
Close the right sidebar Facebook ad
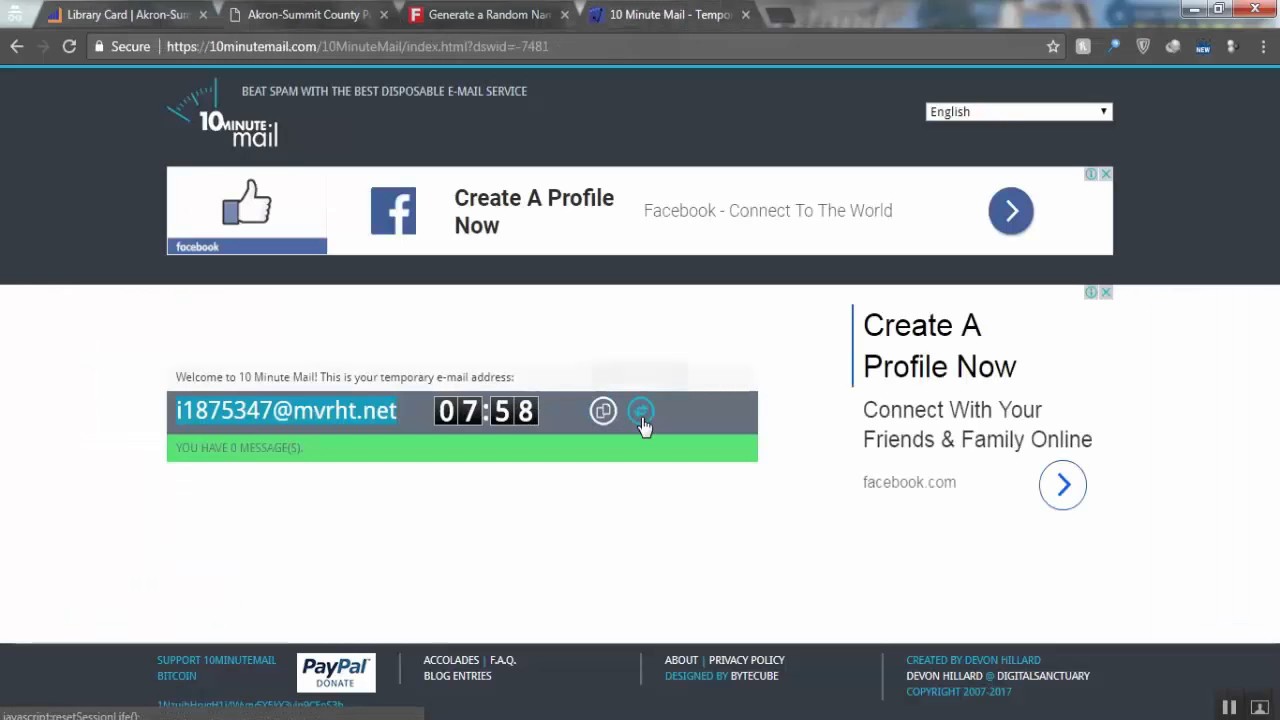point(1106,292)
